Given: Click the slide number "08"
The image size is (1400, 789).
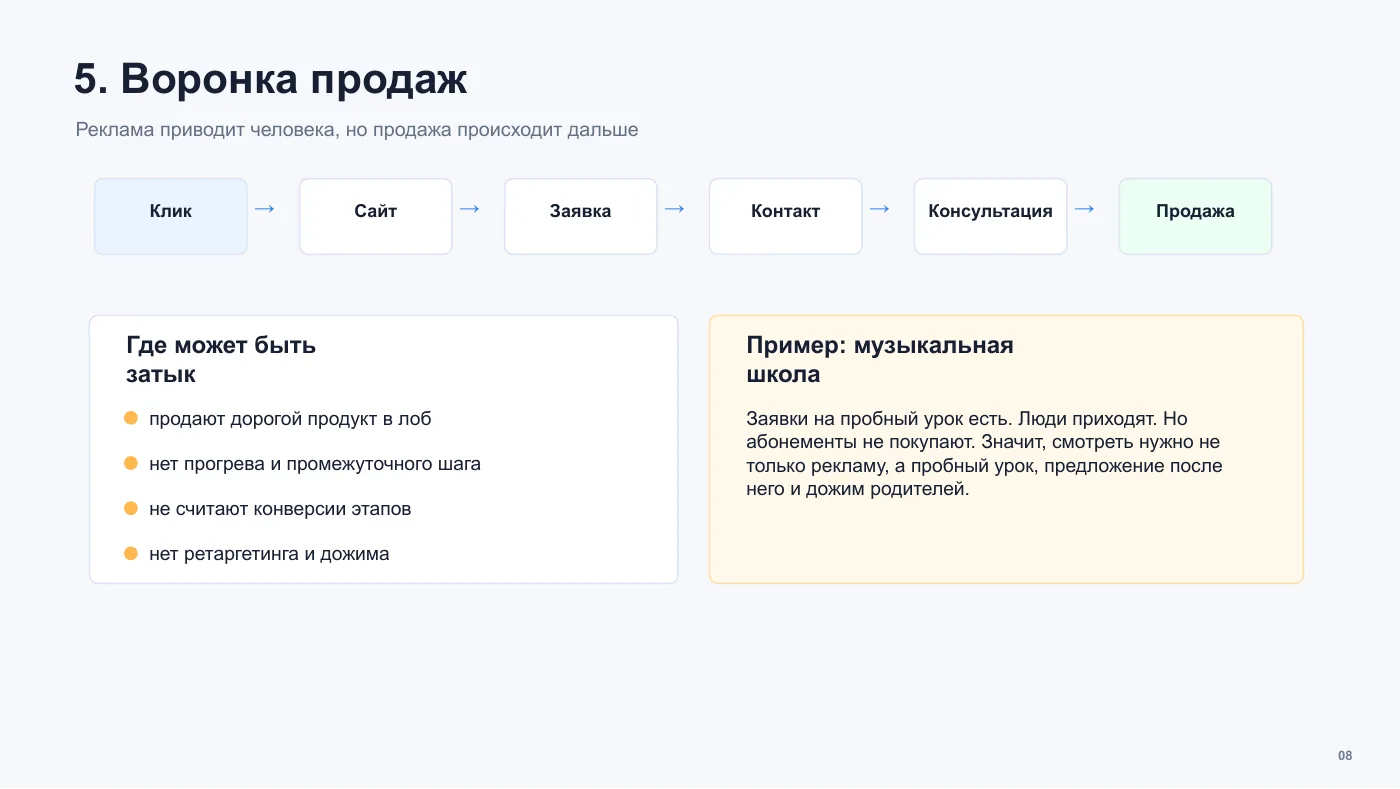Looking at the screenshot, I should [1345, 756].
